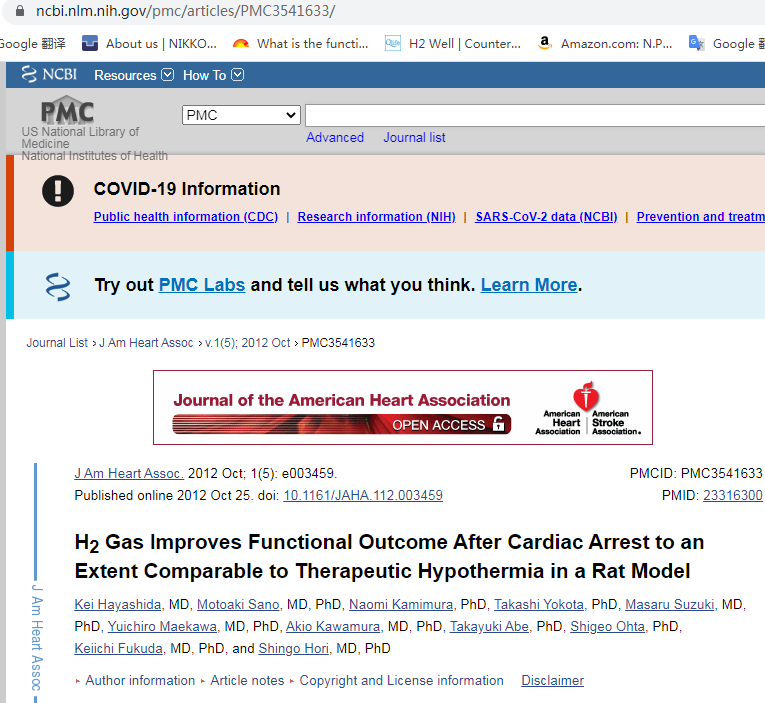Open the Google Translate bookmark at right

[727, 43]
